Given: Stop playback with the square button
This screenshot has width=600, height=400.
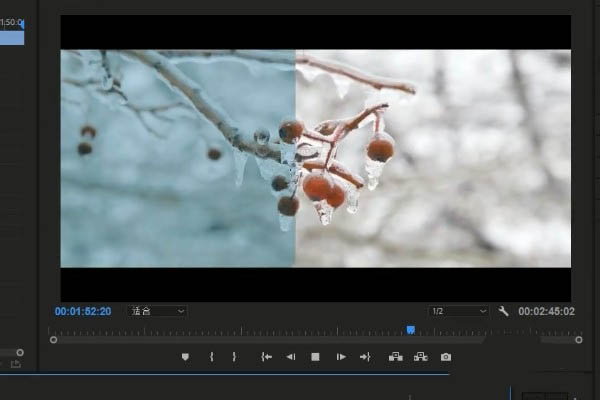Looking at the screenshot, I should [315, 357].
